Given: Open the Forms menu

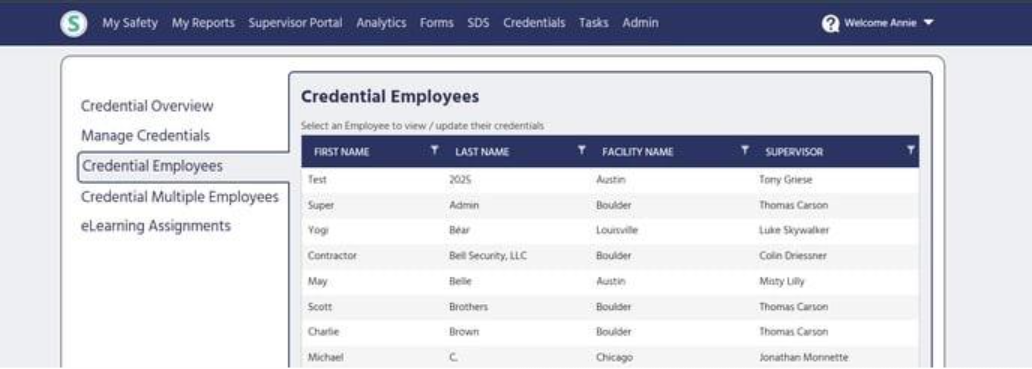Looking at the screenshot, I should [x=437, y=23].
